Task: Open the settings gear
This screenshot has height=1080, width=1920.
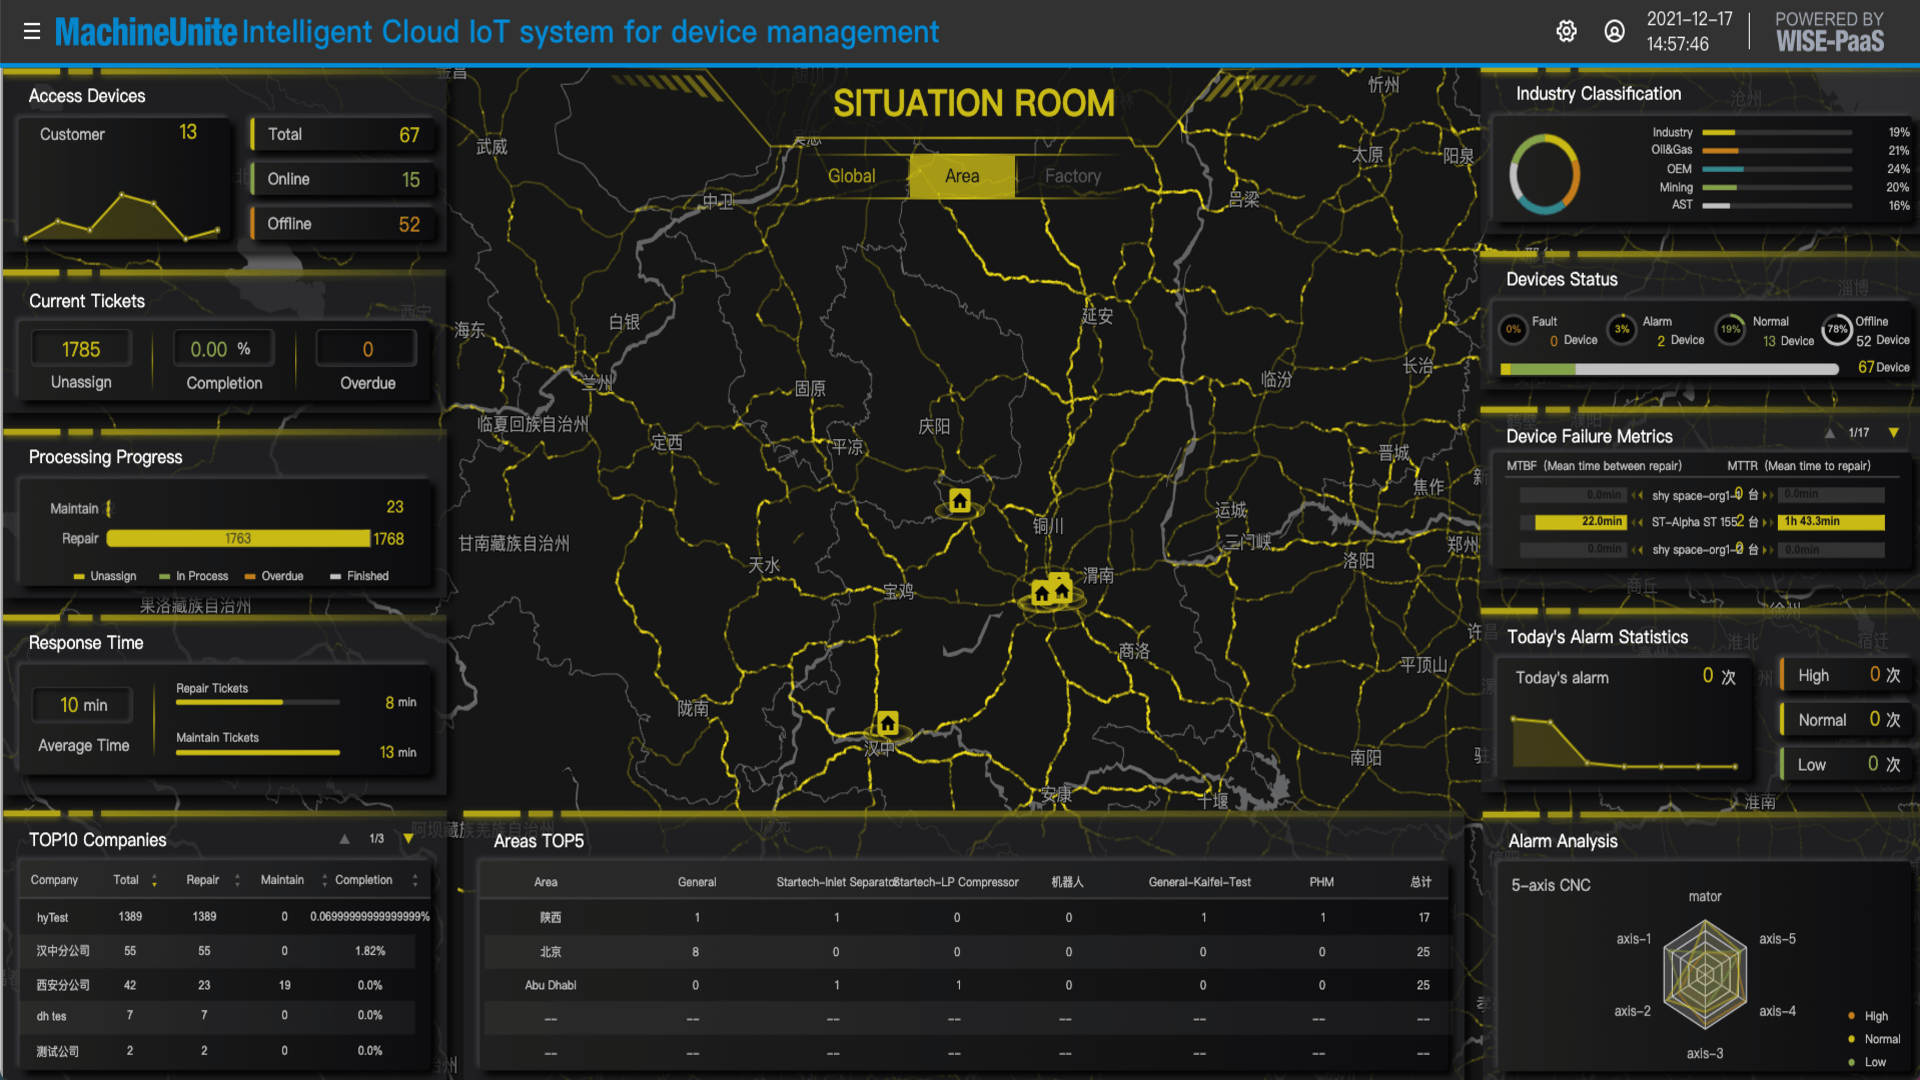Action: (1566, 32)
